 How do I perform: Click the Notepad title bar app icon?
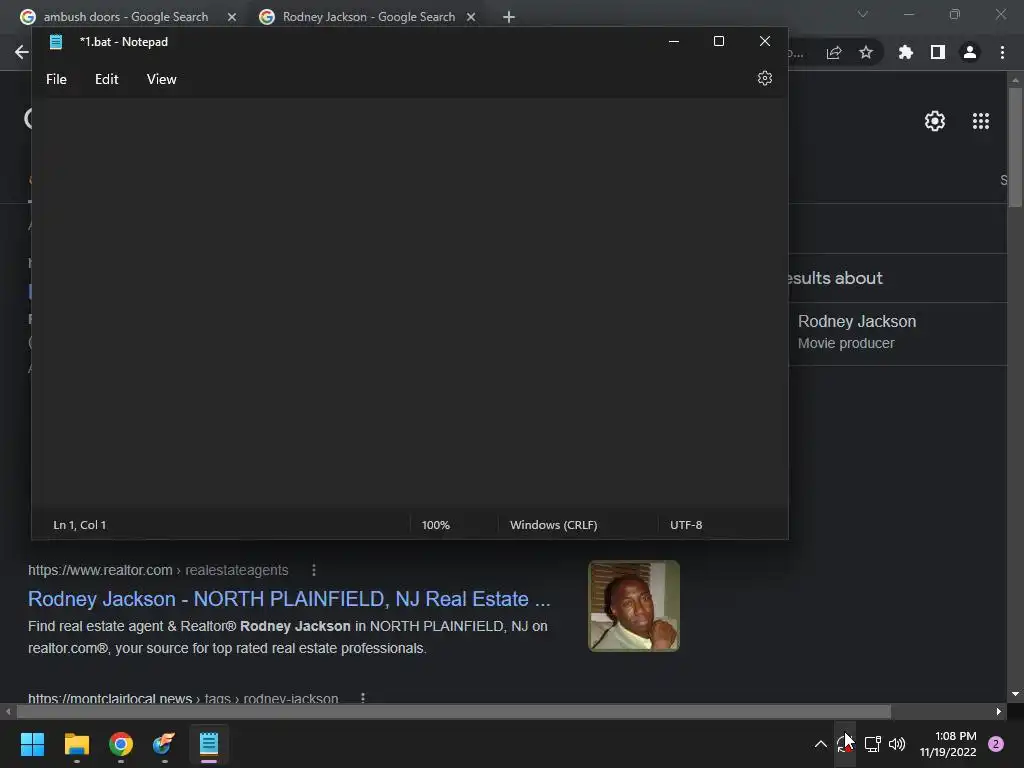tap(56, 42)
